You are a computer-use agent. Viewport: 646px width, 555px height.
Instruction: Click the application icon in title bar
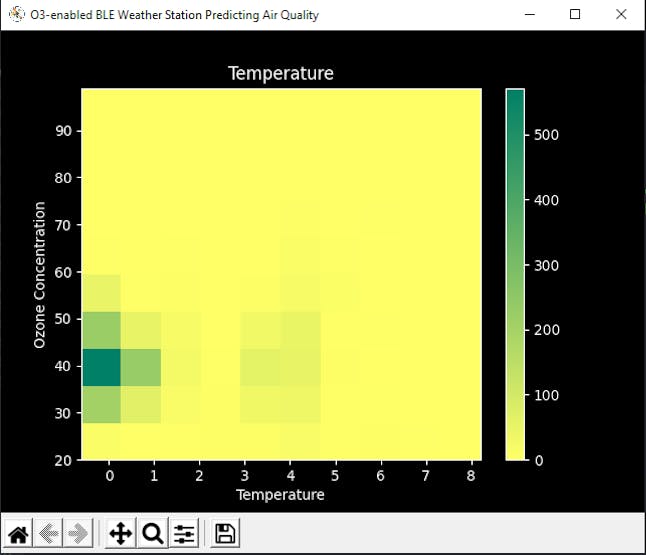tap(16, 14)
